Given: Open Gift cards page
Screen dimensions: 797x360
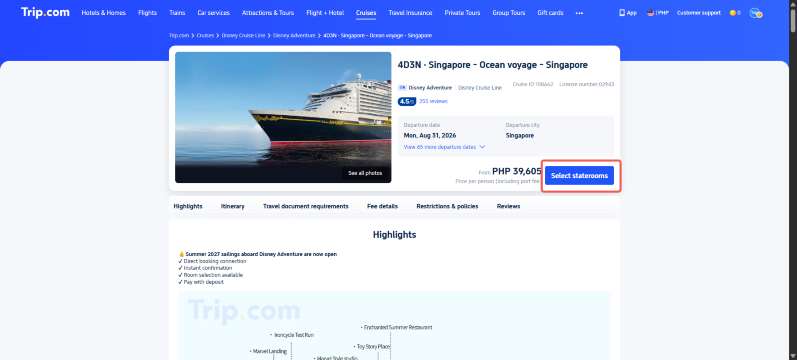Looking at the screenshot, I should (550, 13).
